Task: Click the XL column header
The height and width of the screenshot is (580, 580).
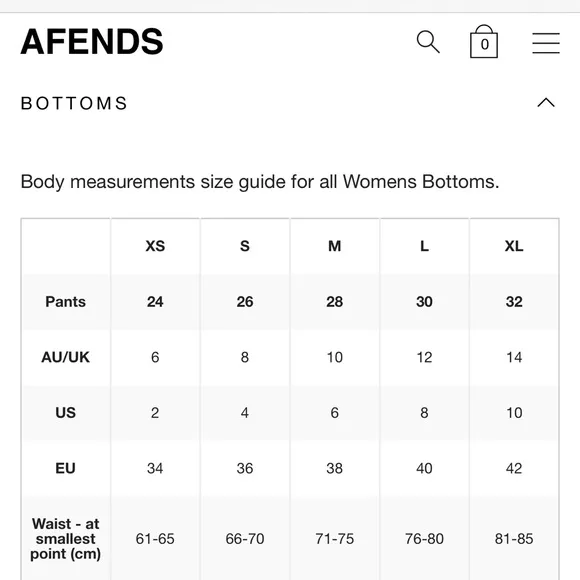Action: pos(514,246)
